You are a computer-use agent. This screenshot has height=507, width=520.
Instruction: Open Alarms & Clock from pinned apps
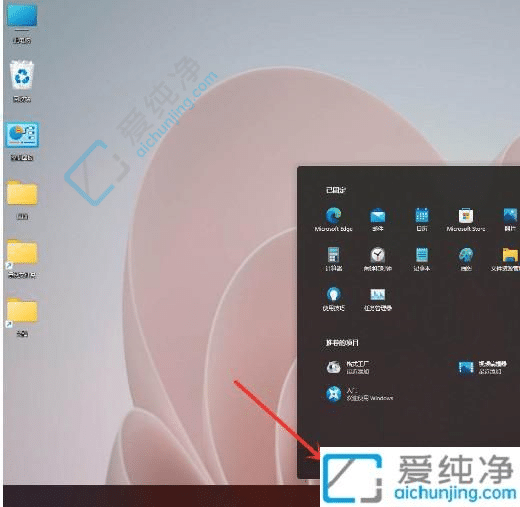point(378,259)
